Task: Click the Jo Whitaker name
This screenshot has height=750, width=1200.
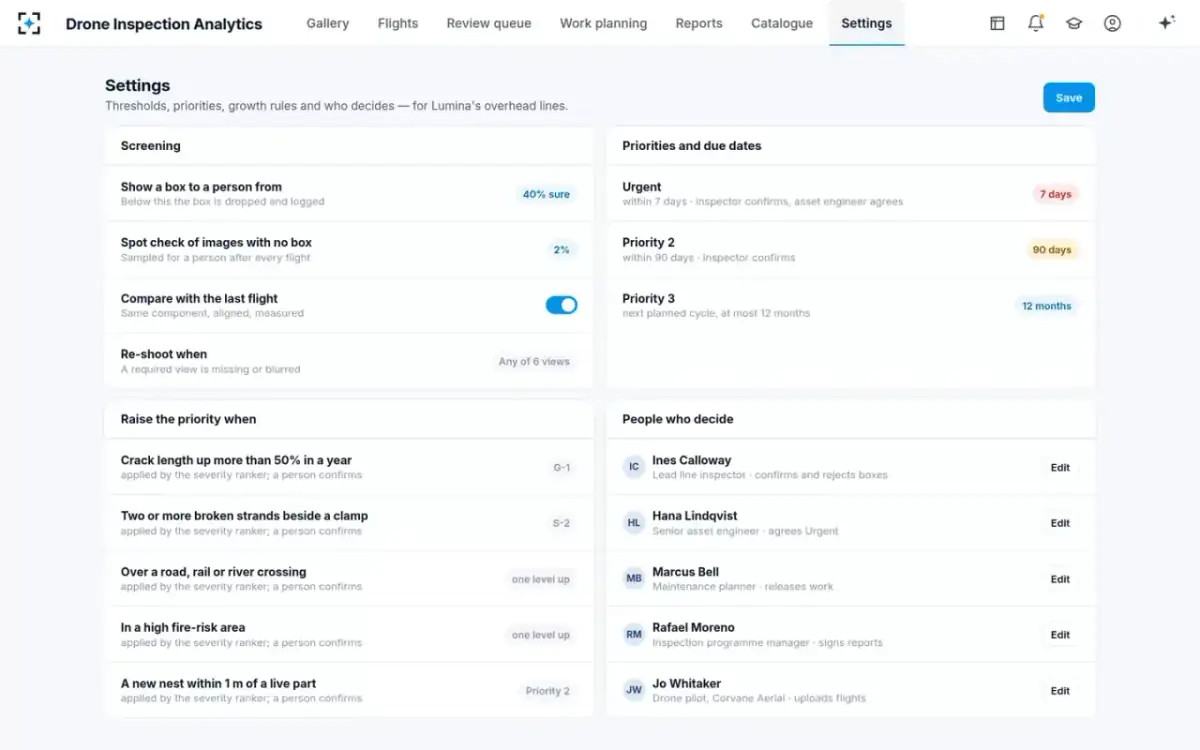Action: 686,684
